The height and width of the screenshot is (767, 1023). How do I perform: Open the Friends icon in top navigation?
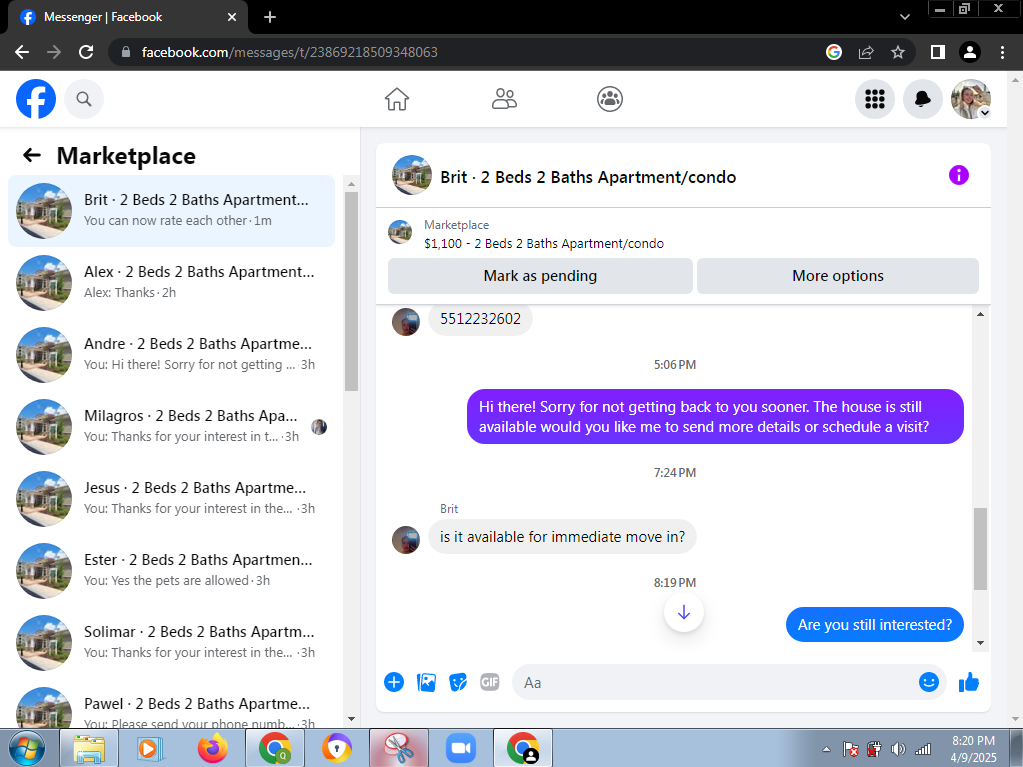(504, 99)
